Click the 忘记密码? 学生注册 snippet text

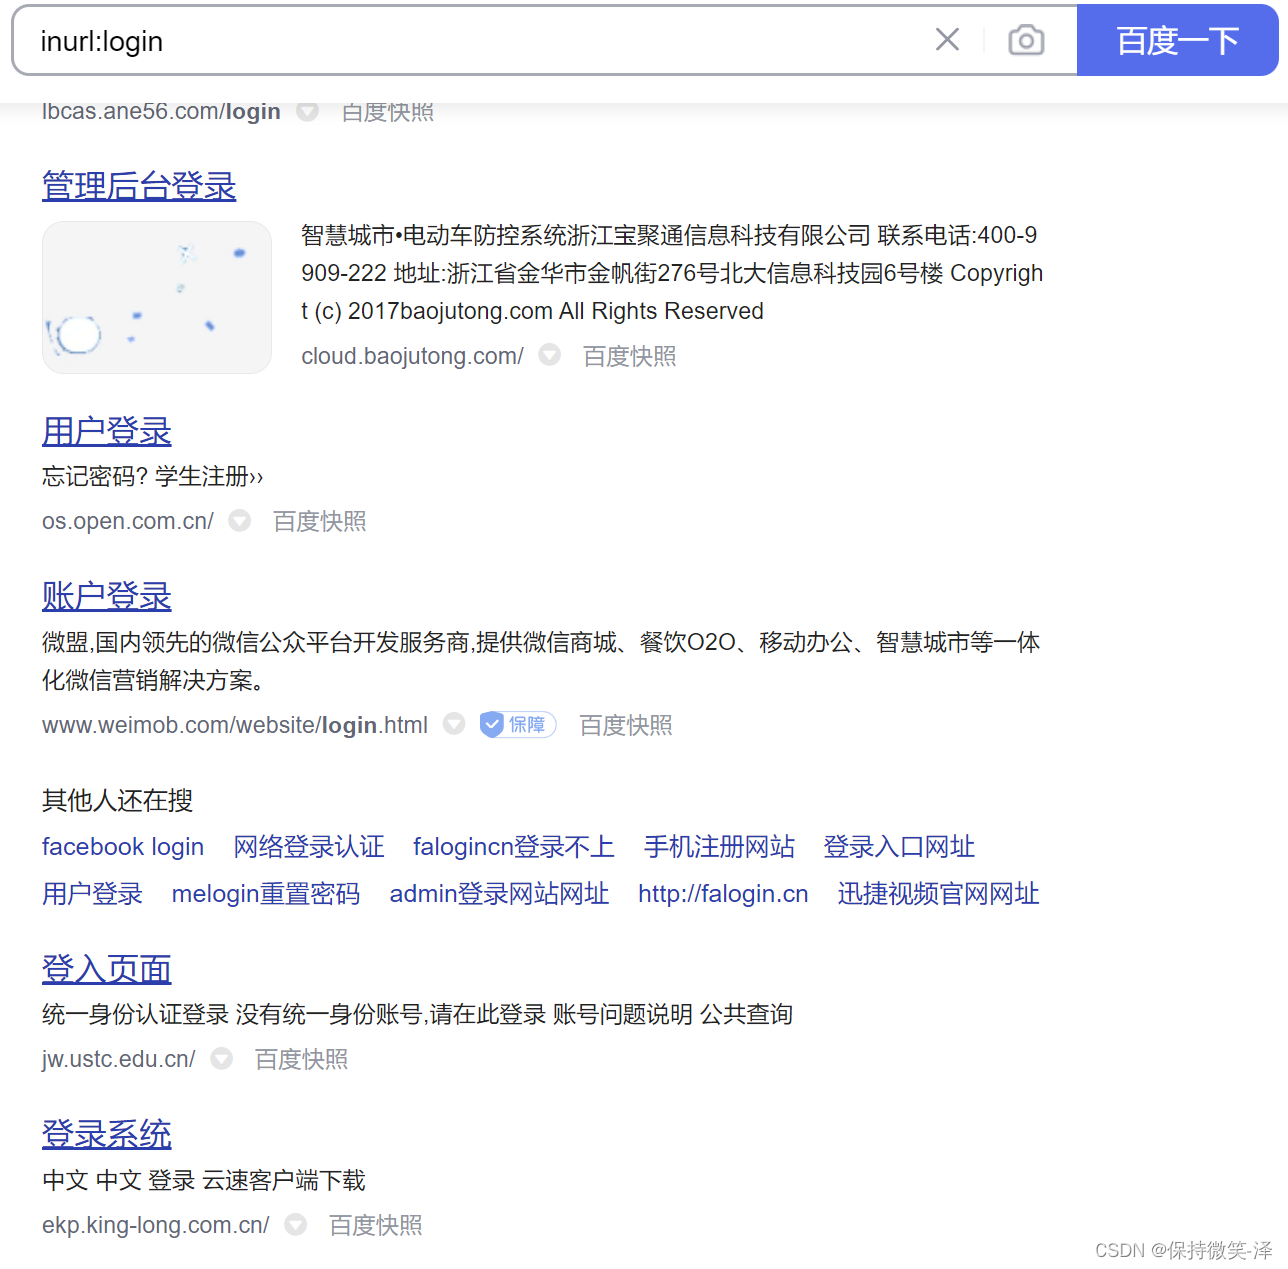point(153,476)
